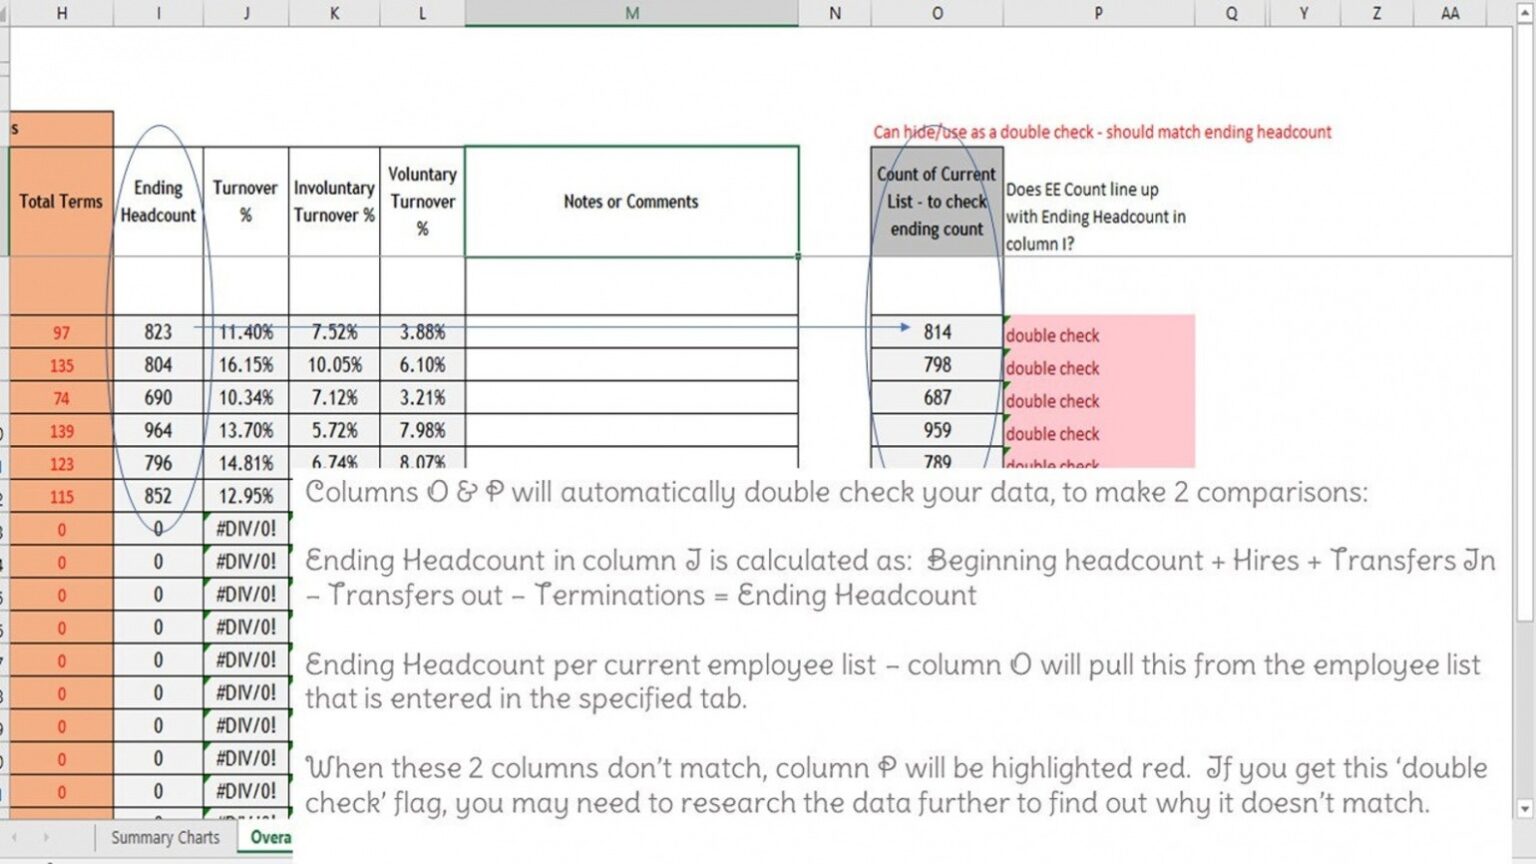The width and height of the screenshot is (1536, 864).
Task: Select the Ending Headcount header cell
Action: point(158,201)
